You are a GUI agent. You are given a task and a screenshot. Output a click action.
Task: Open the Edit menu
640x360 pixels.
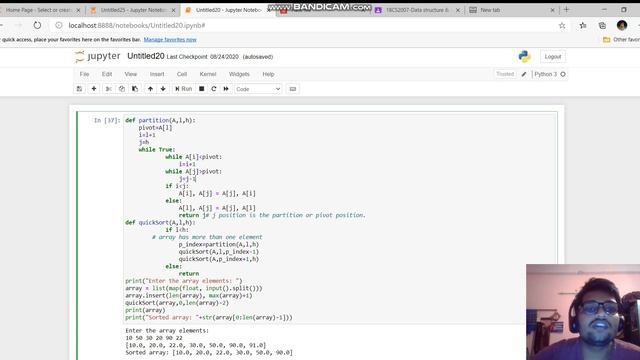(x=107, y=74)
